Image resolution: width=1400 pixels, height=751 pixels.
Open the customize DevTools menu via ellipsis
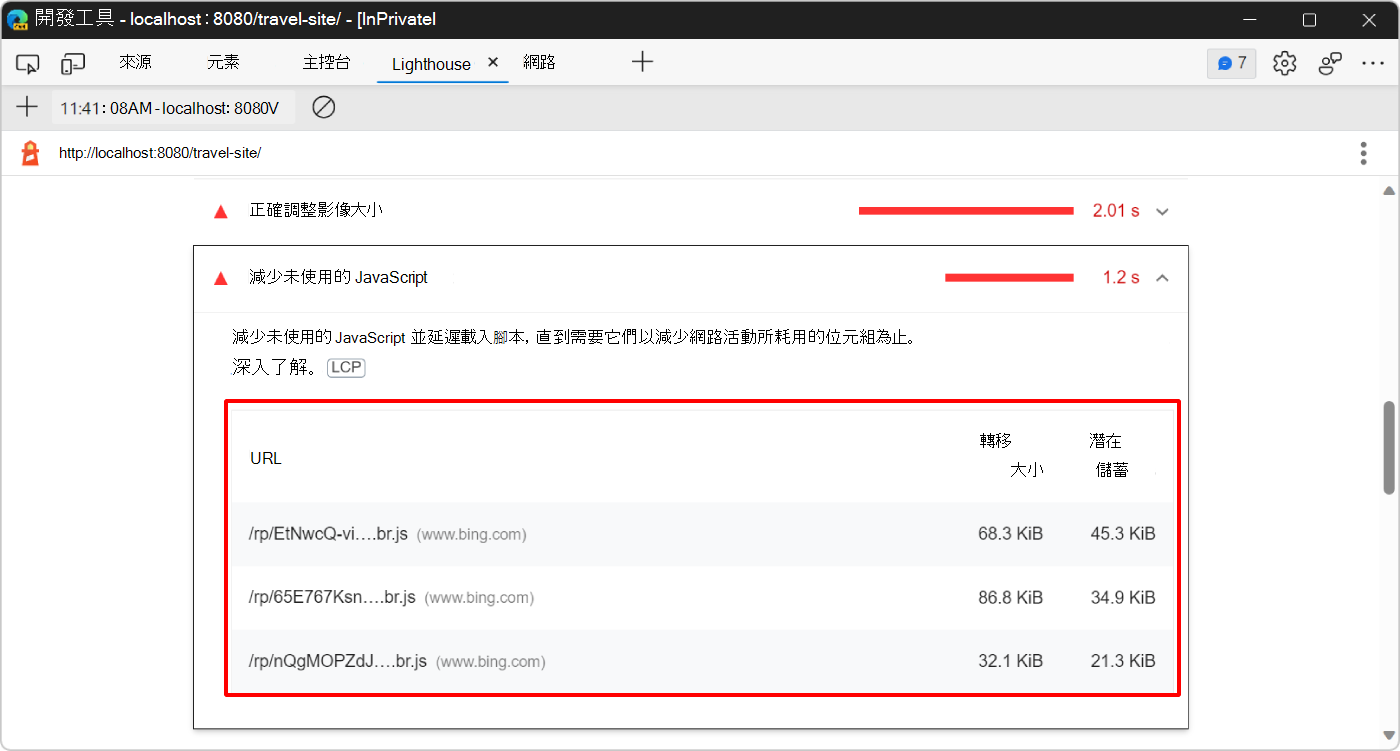click(x=1374, y=62)
